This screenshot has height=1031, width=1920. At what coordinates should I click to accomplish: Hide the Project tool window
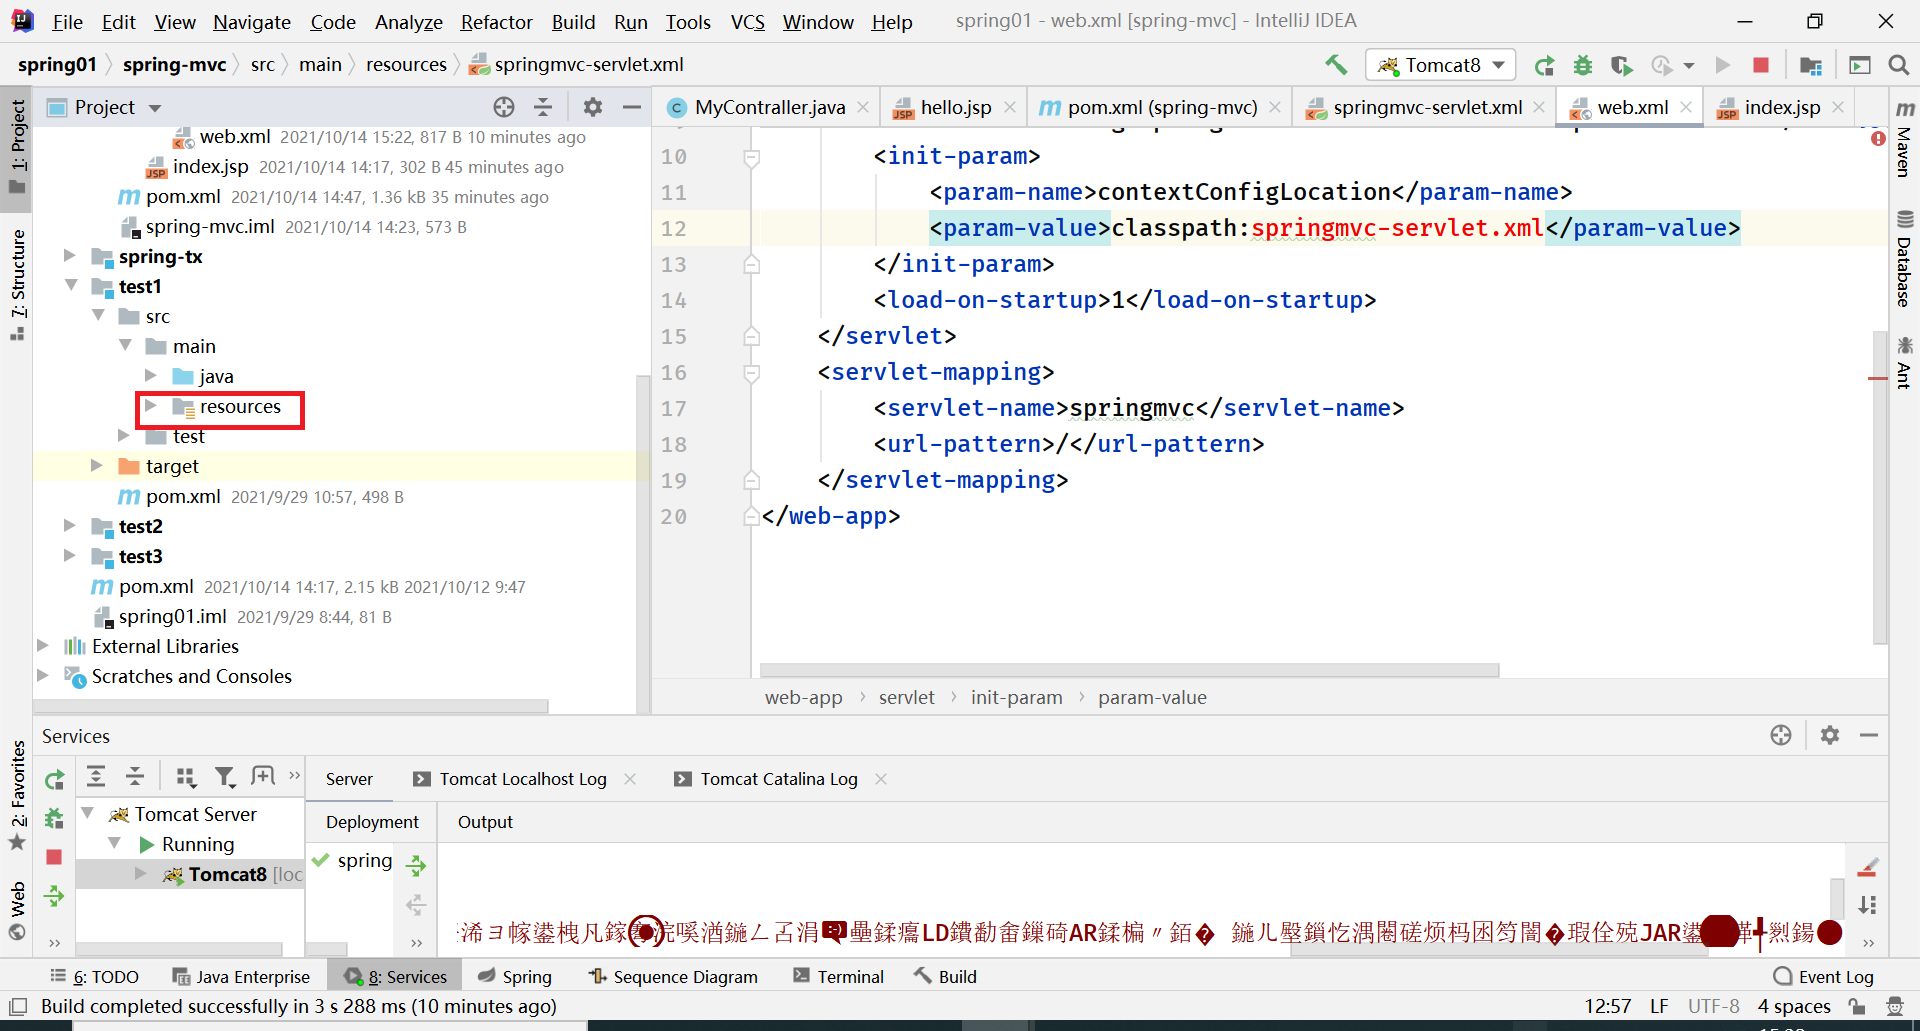(x=632, y=107)
